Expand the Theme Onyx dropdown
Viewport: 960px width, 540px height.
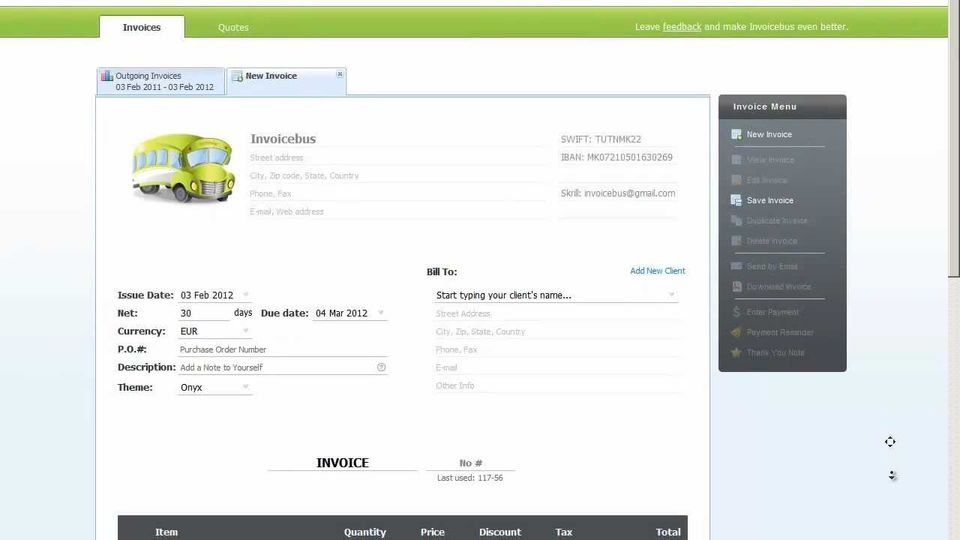click(246, 387)
